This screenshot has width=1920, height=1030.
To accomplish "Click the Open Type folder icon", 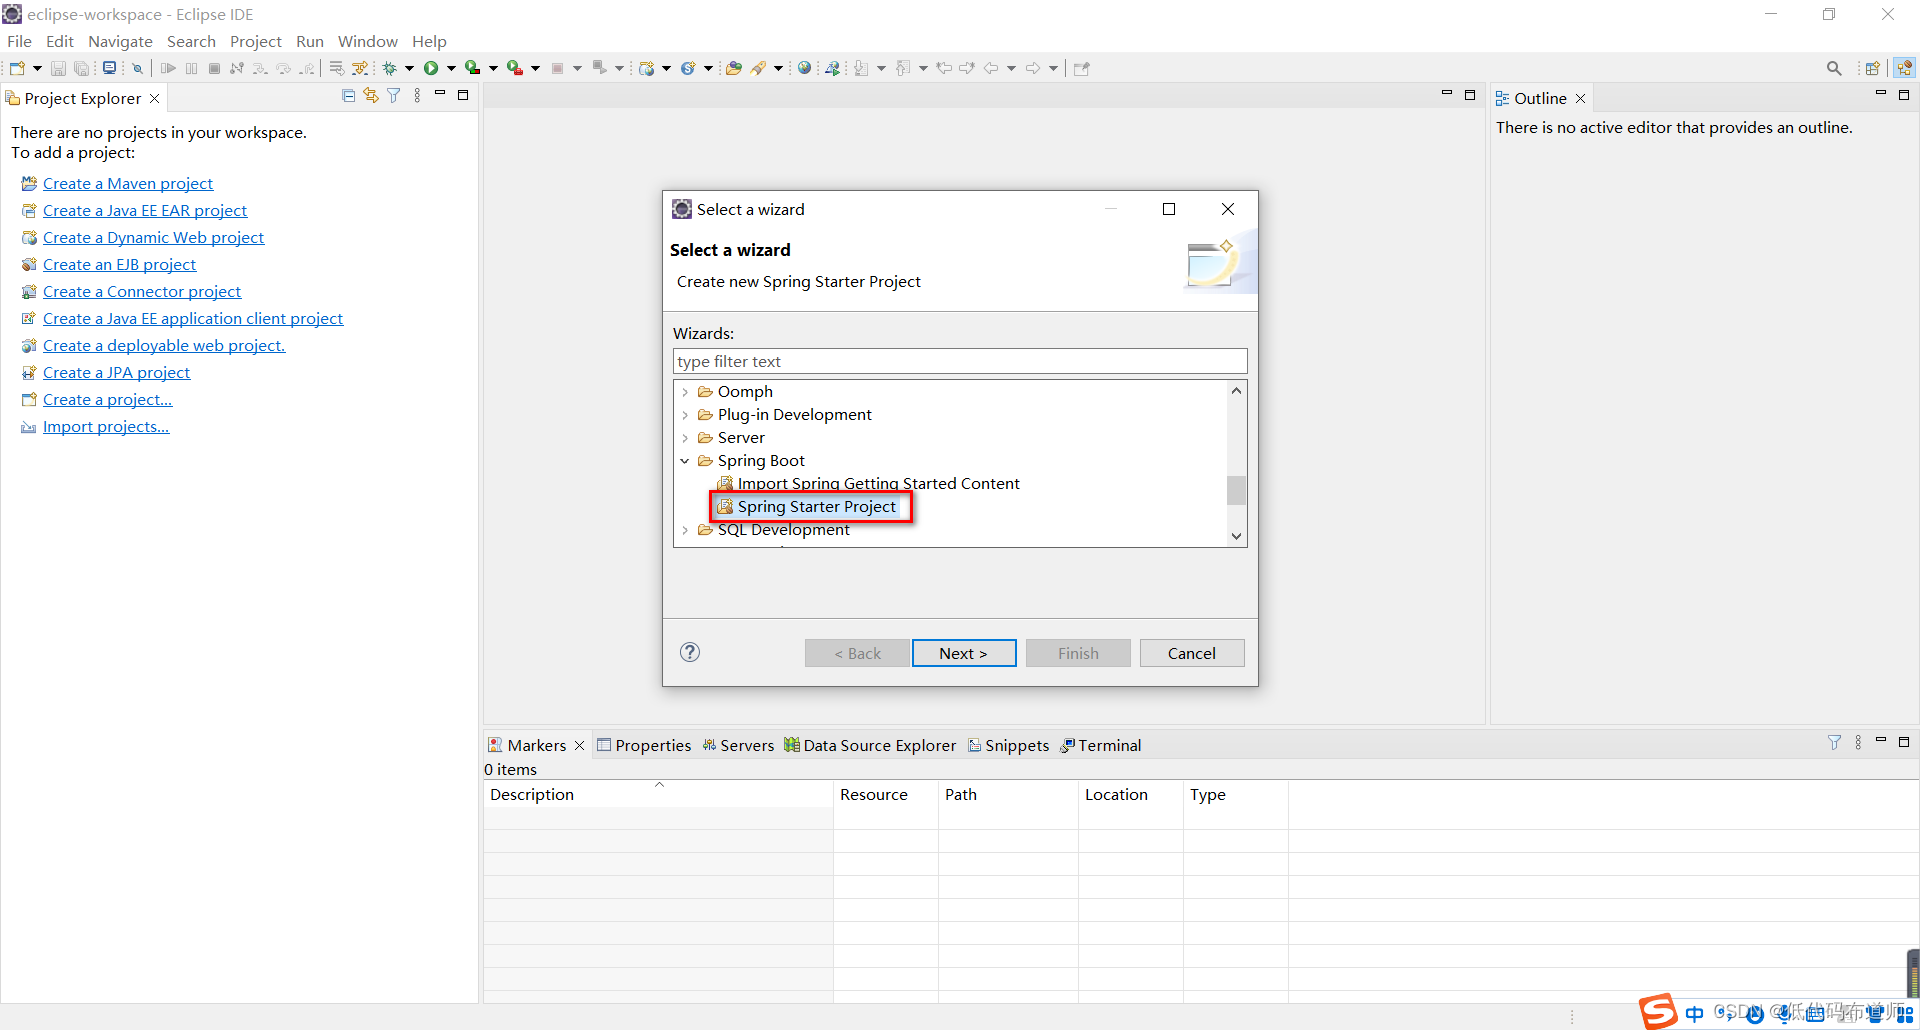I will pyautogui.click(x=734, y=68).
